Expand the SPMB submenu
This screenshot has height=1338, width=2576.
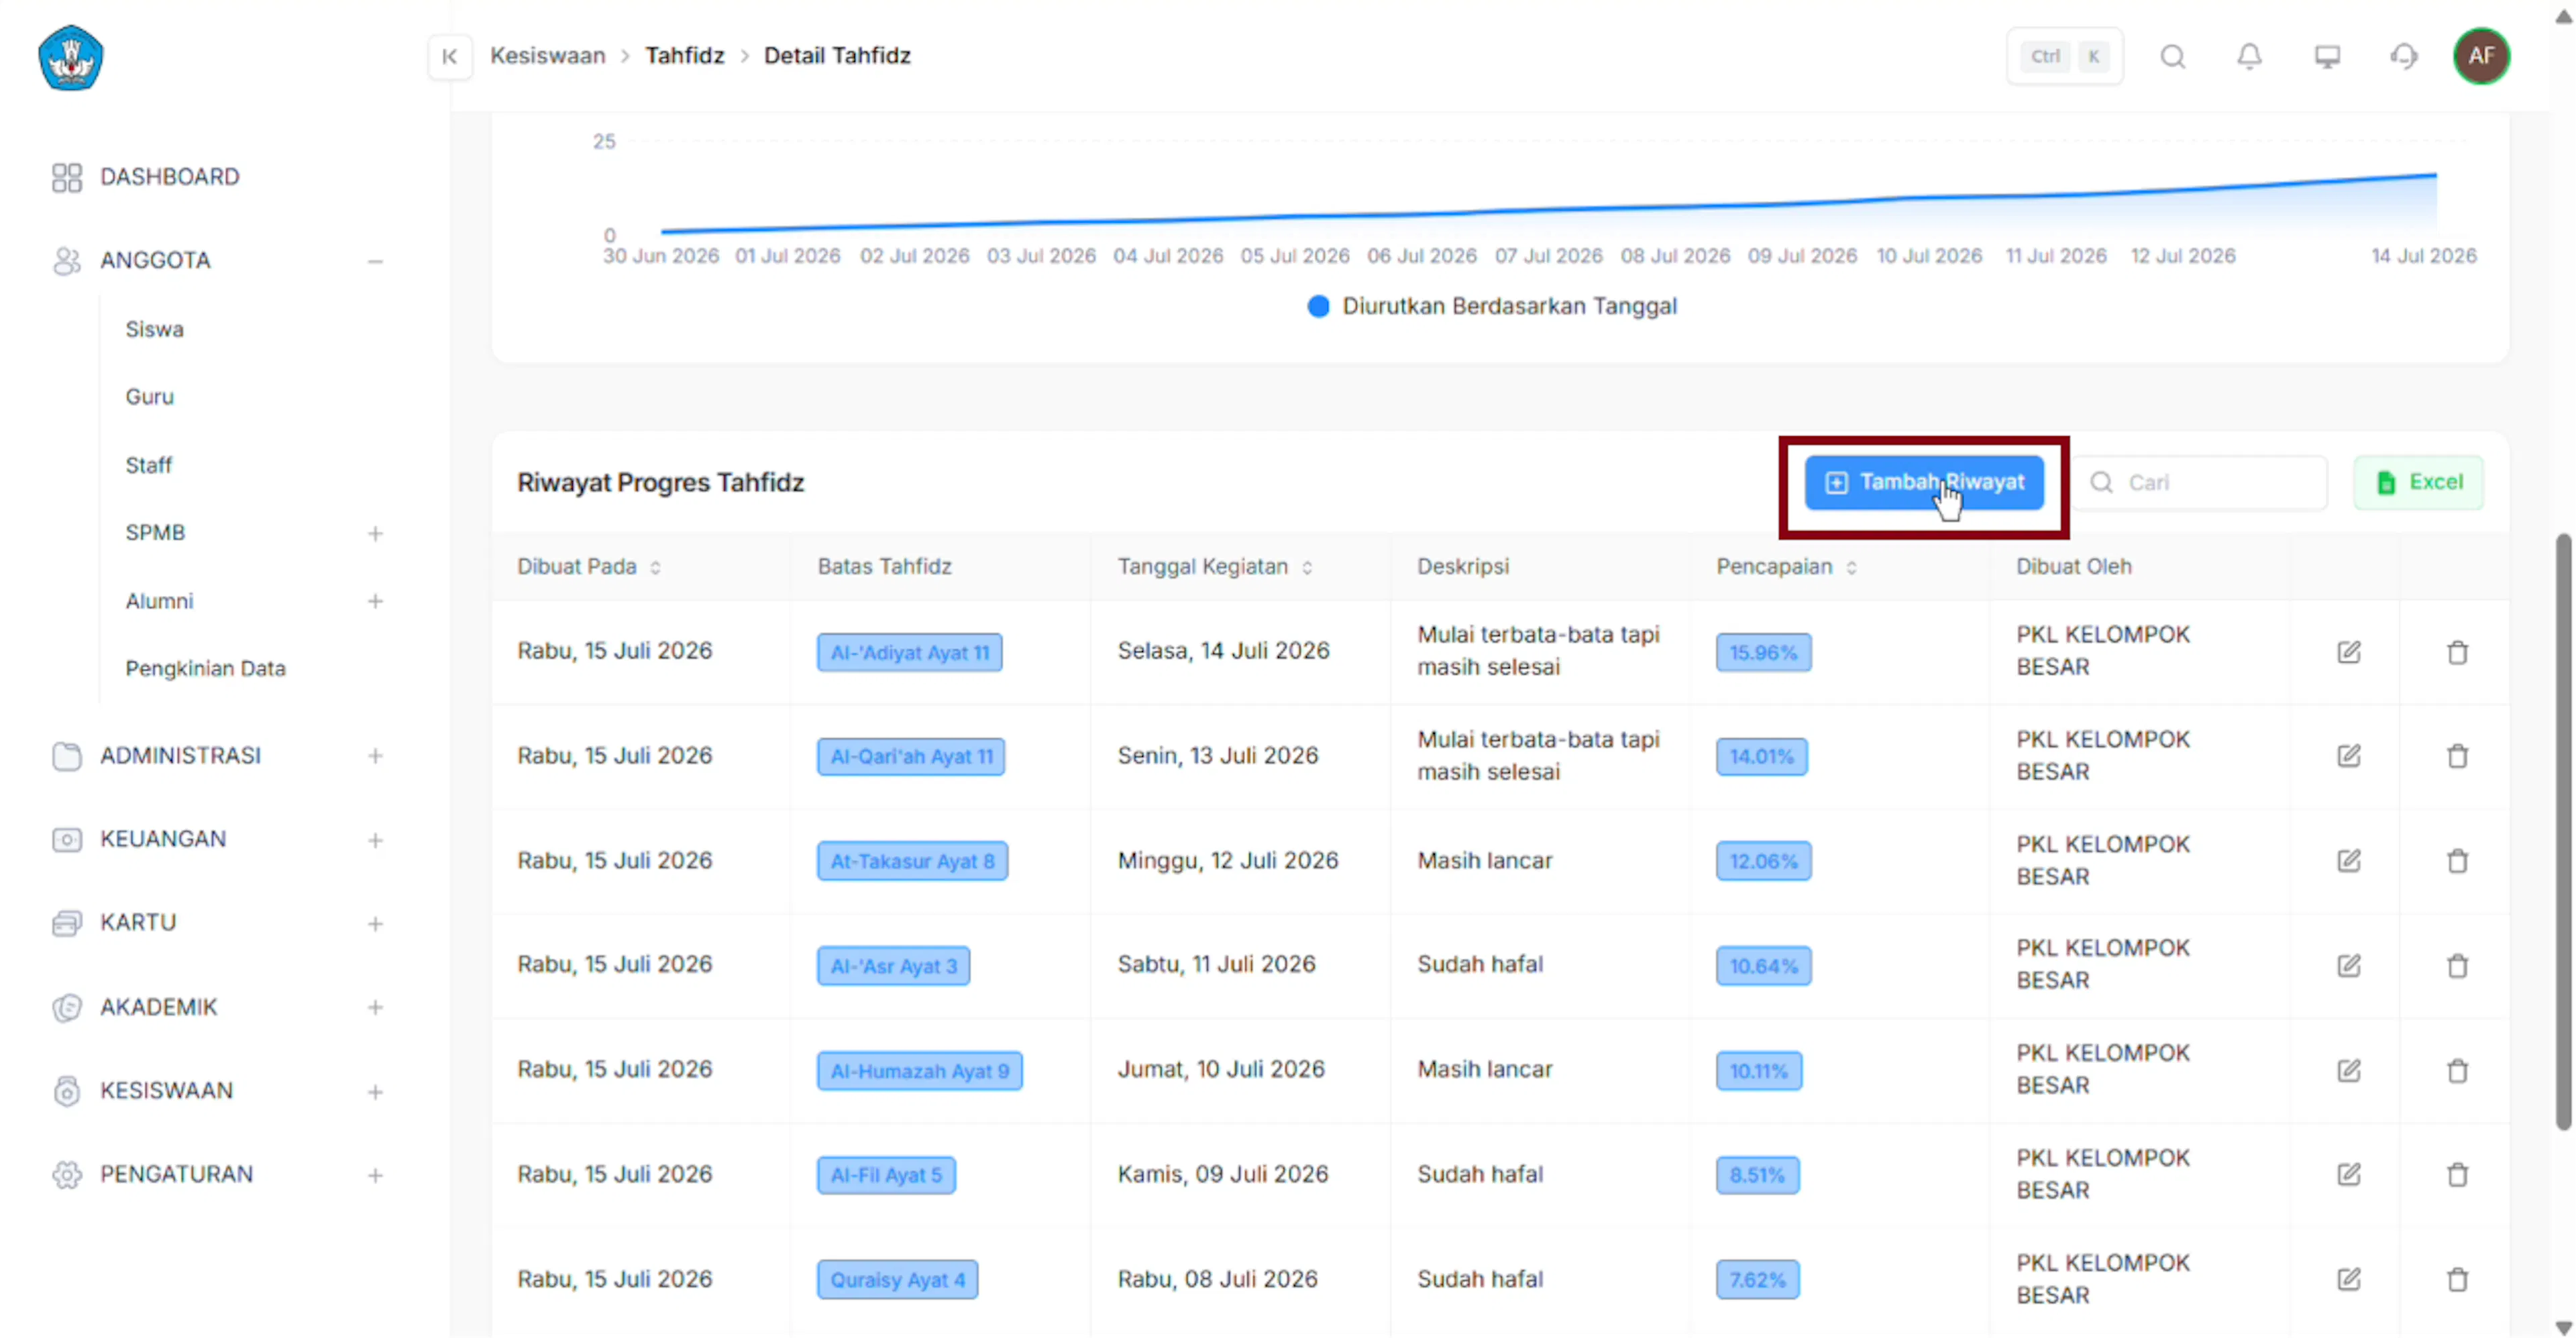coord(375,533)
